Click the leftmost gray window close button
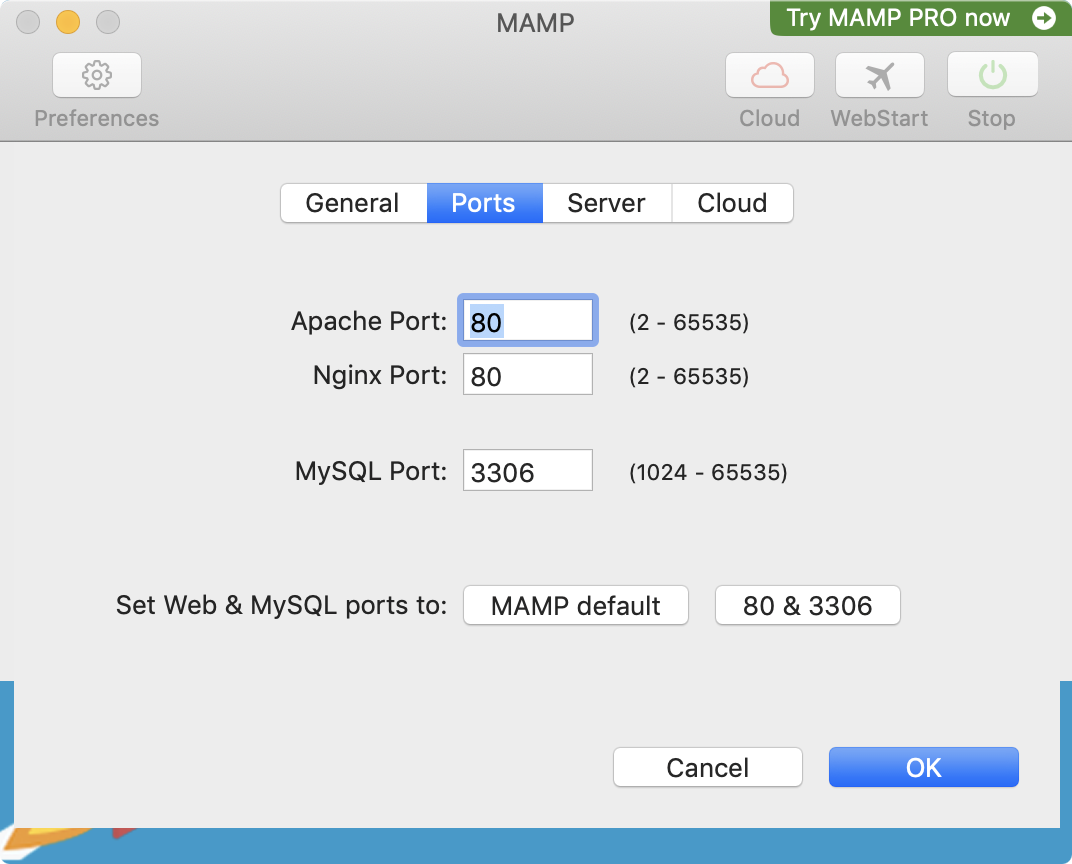Image resolution: width=1072 pixels, height=864 pixels. (29, 21)
